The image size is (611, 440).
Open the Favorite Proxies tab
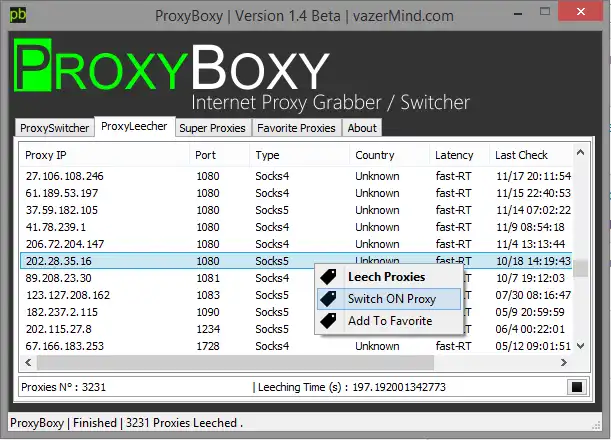coord(297,128)
